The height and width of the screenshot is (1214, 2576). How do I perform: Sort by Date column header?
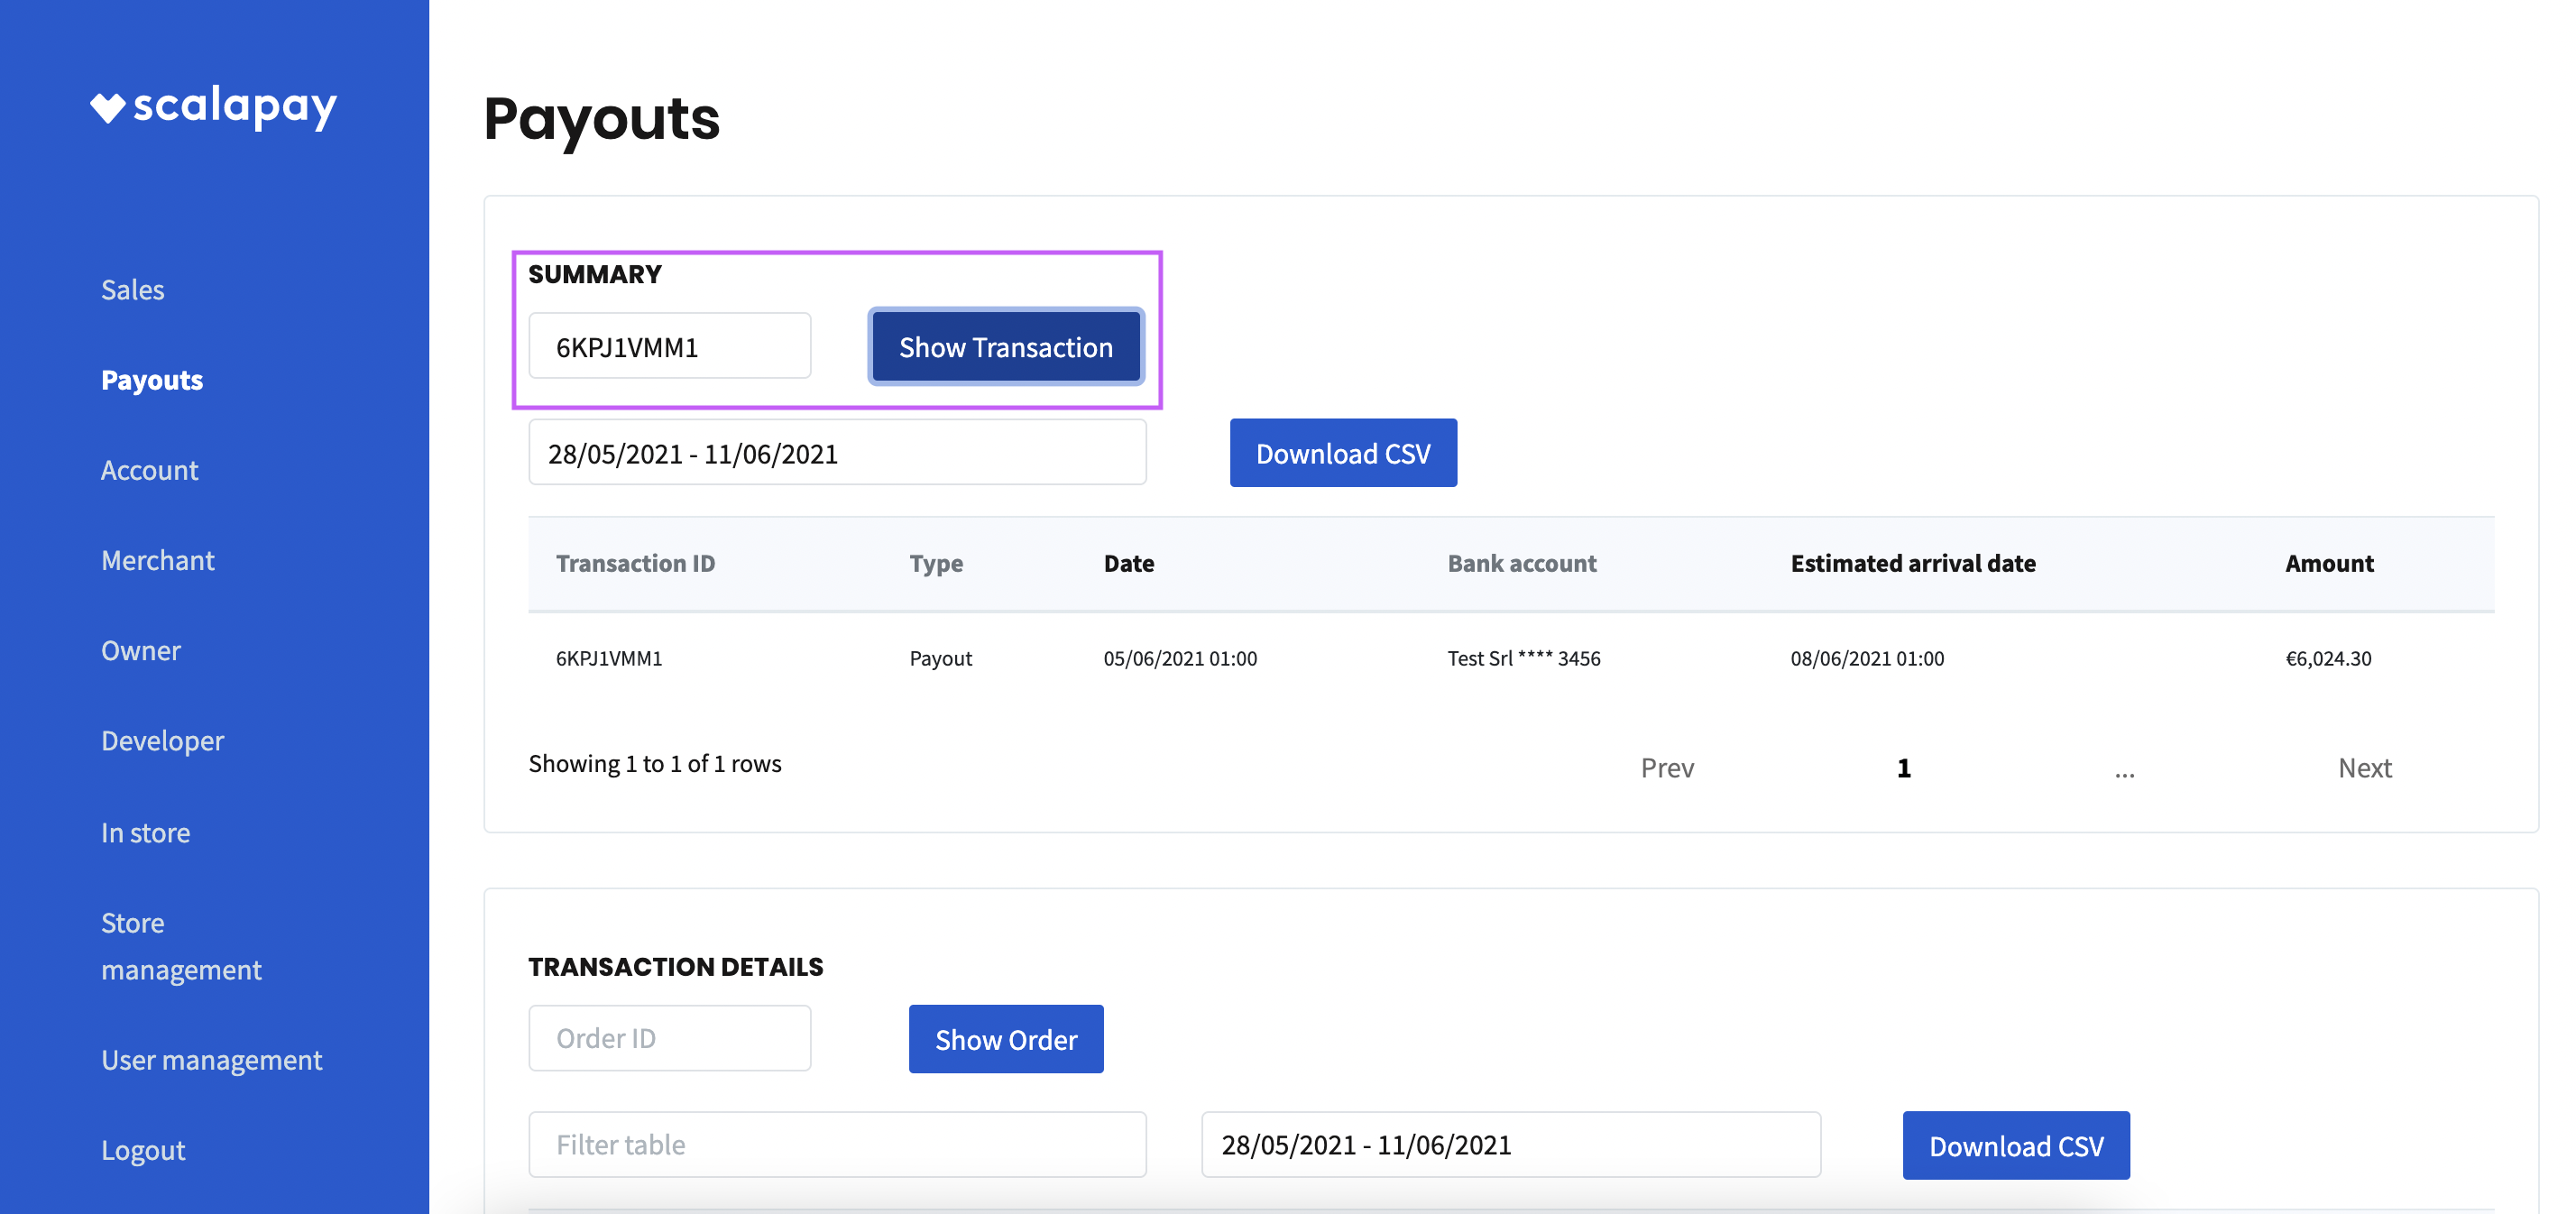point(1128,564)
